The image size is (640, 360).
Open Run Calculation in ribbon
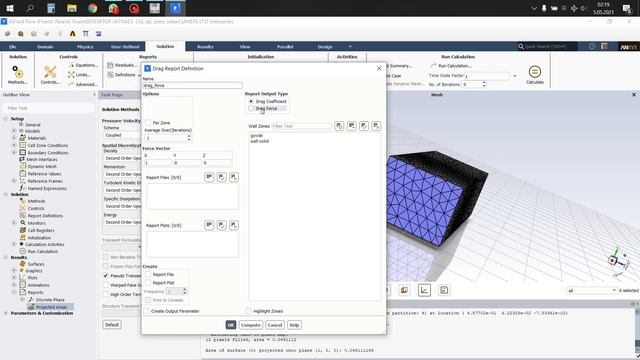pos(451,66)
